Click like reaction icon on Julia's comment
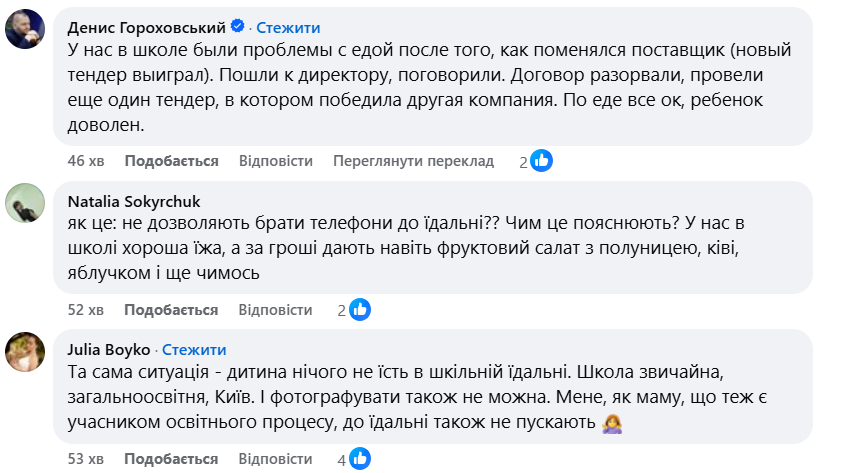The height and width of the screenshot is (473, 843). pyautogui.click(x=360, y=459)
